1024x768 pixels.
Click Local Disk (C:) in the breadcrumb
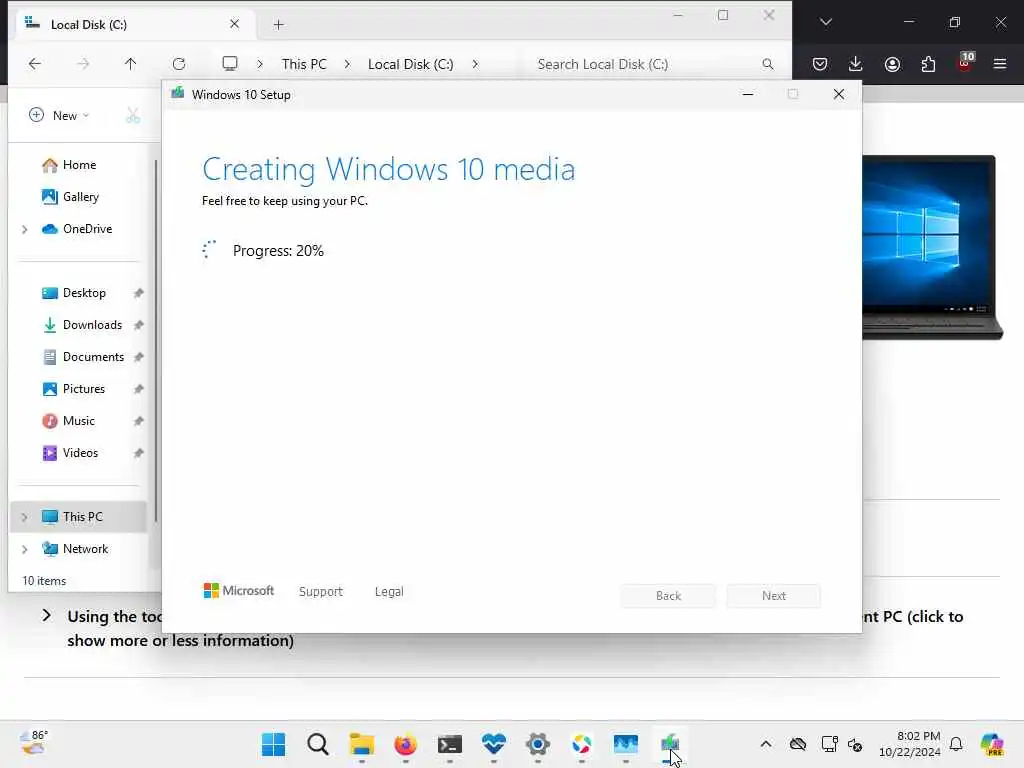[x=410, y=64]
